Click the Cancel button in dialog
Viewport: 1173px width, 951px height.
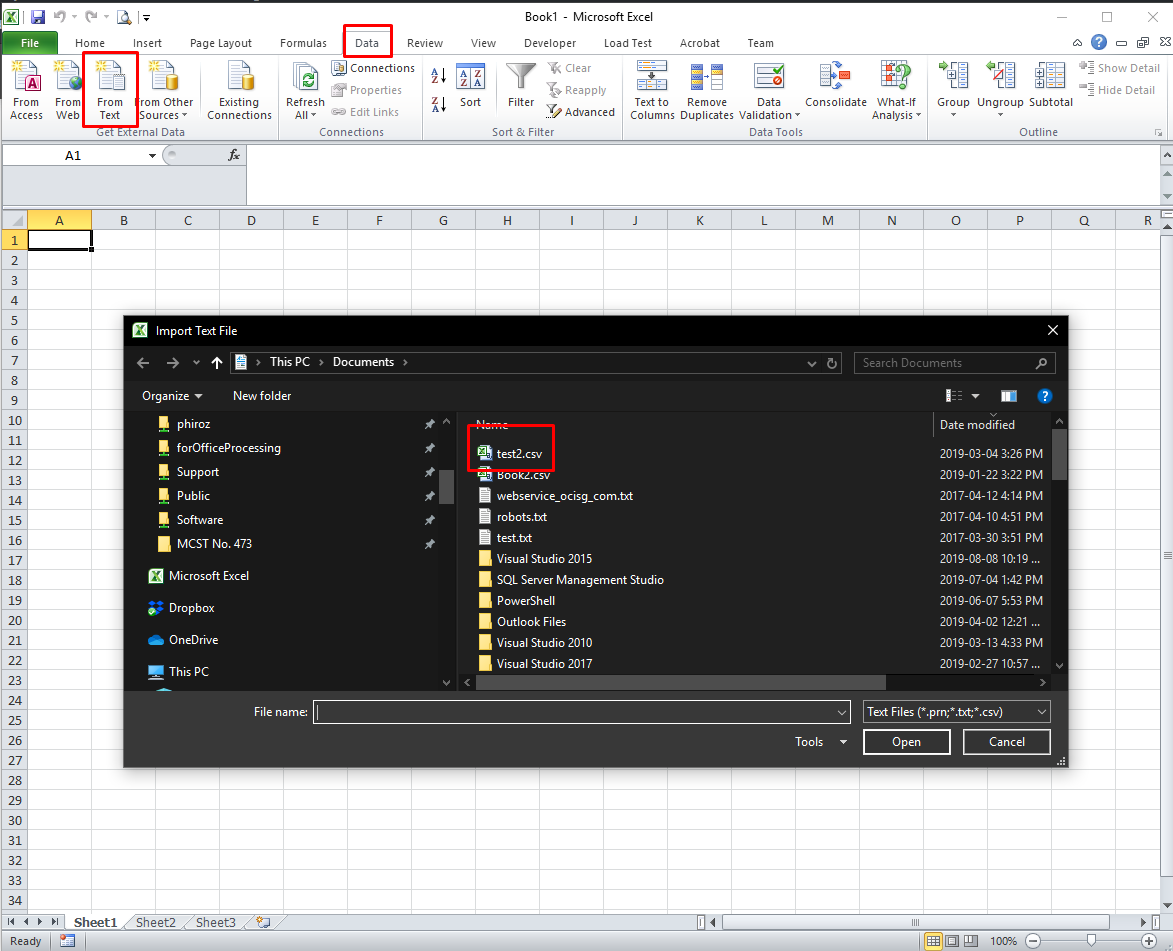pyautogui.click(x=1006, y=741)
